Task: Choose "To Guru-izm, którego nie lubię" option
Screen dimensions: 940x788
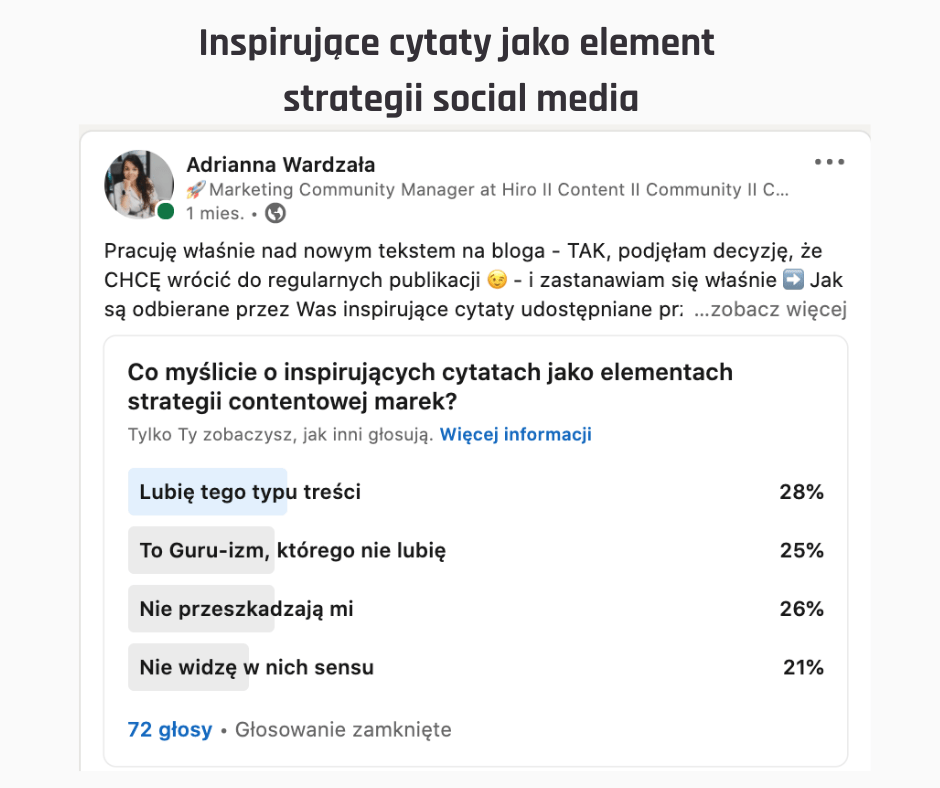Action: coord(292,550)
